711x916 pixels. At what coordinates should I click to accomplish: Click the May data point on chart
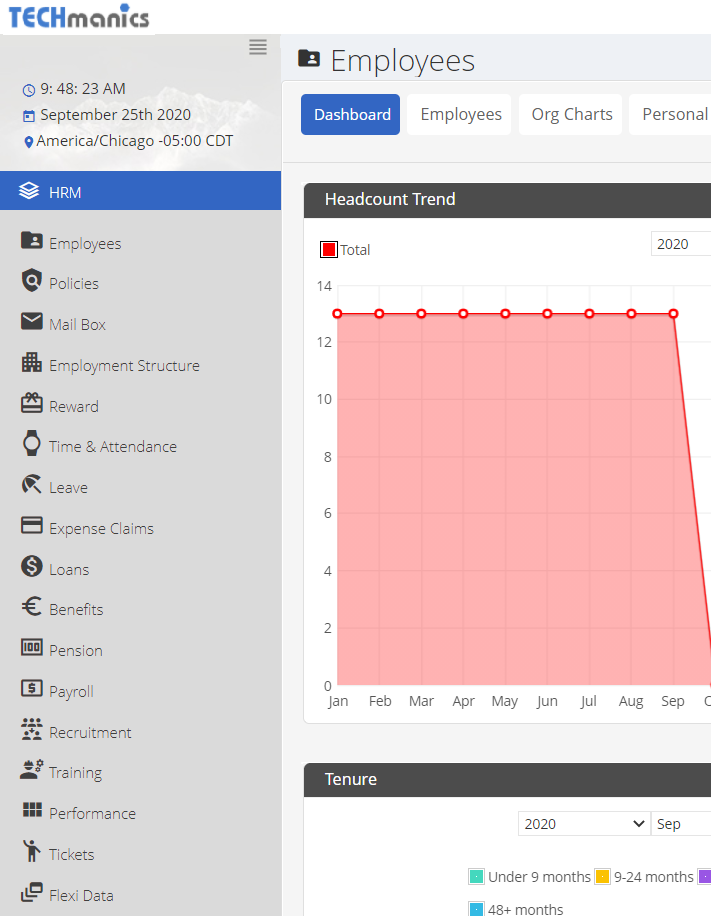pos(505,314)
